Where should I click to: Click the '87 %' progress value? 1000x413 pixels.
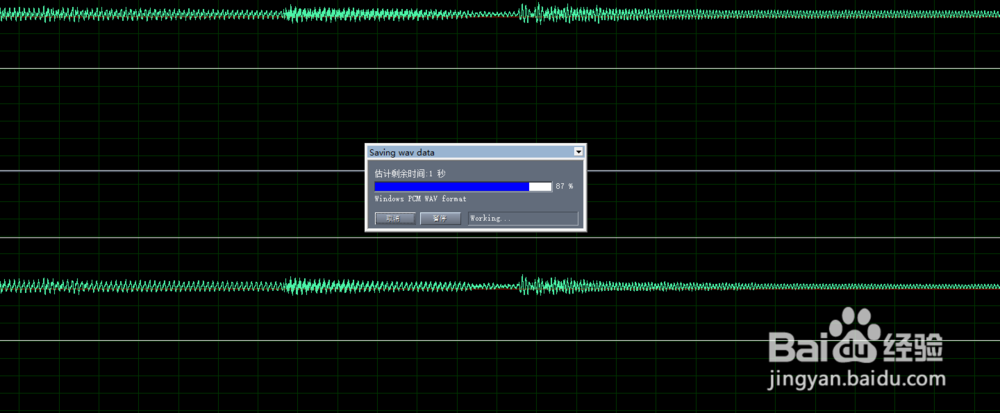[564, 186]
